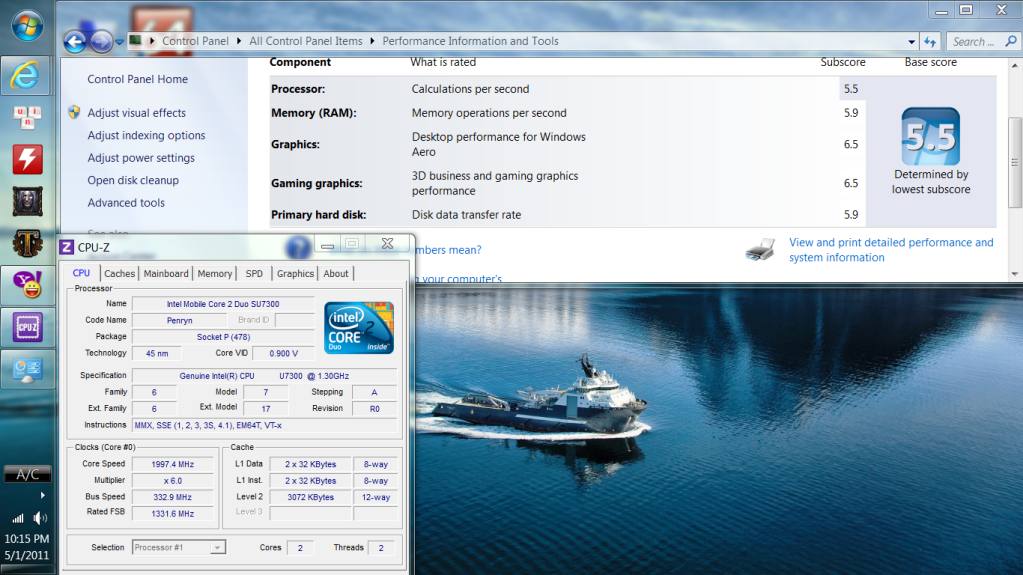The width and height of the screenshot is (1023, 575).
Task: Switch to SPD tab in CPU-Z
Action: [254, 273]
